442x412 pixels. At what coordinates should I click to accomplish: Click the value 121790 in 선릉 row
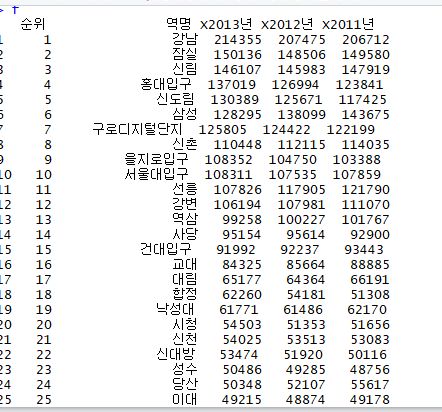366,190
